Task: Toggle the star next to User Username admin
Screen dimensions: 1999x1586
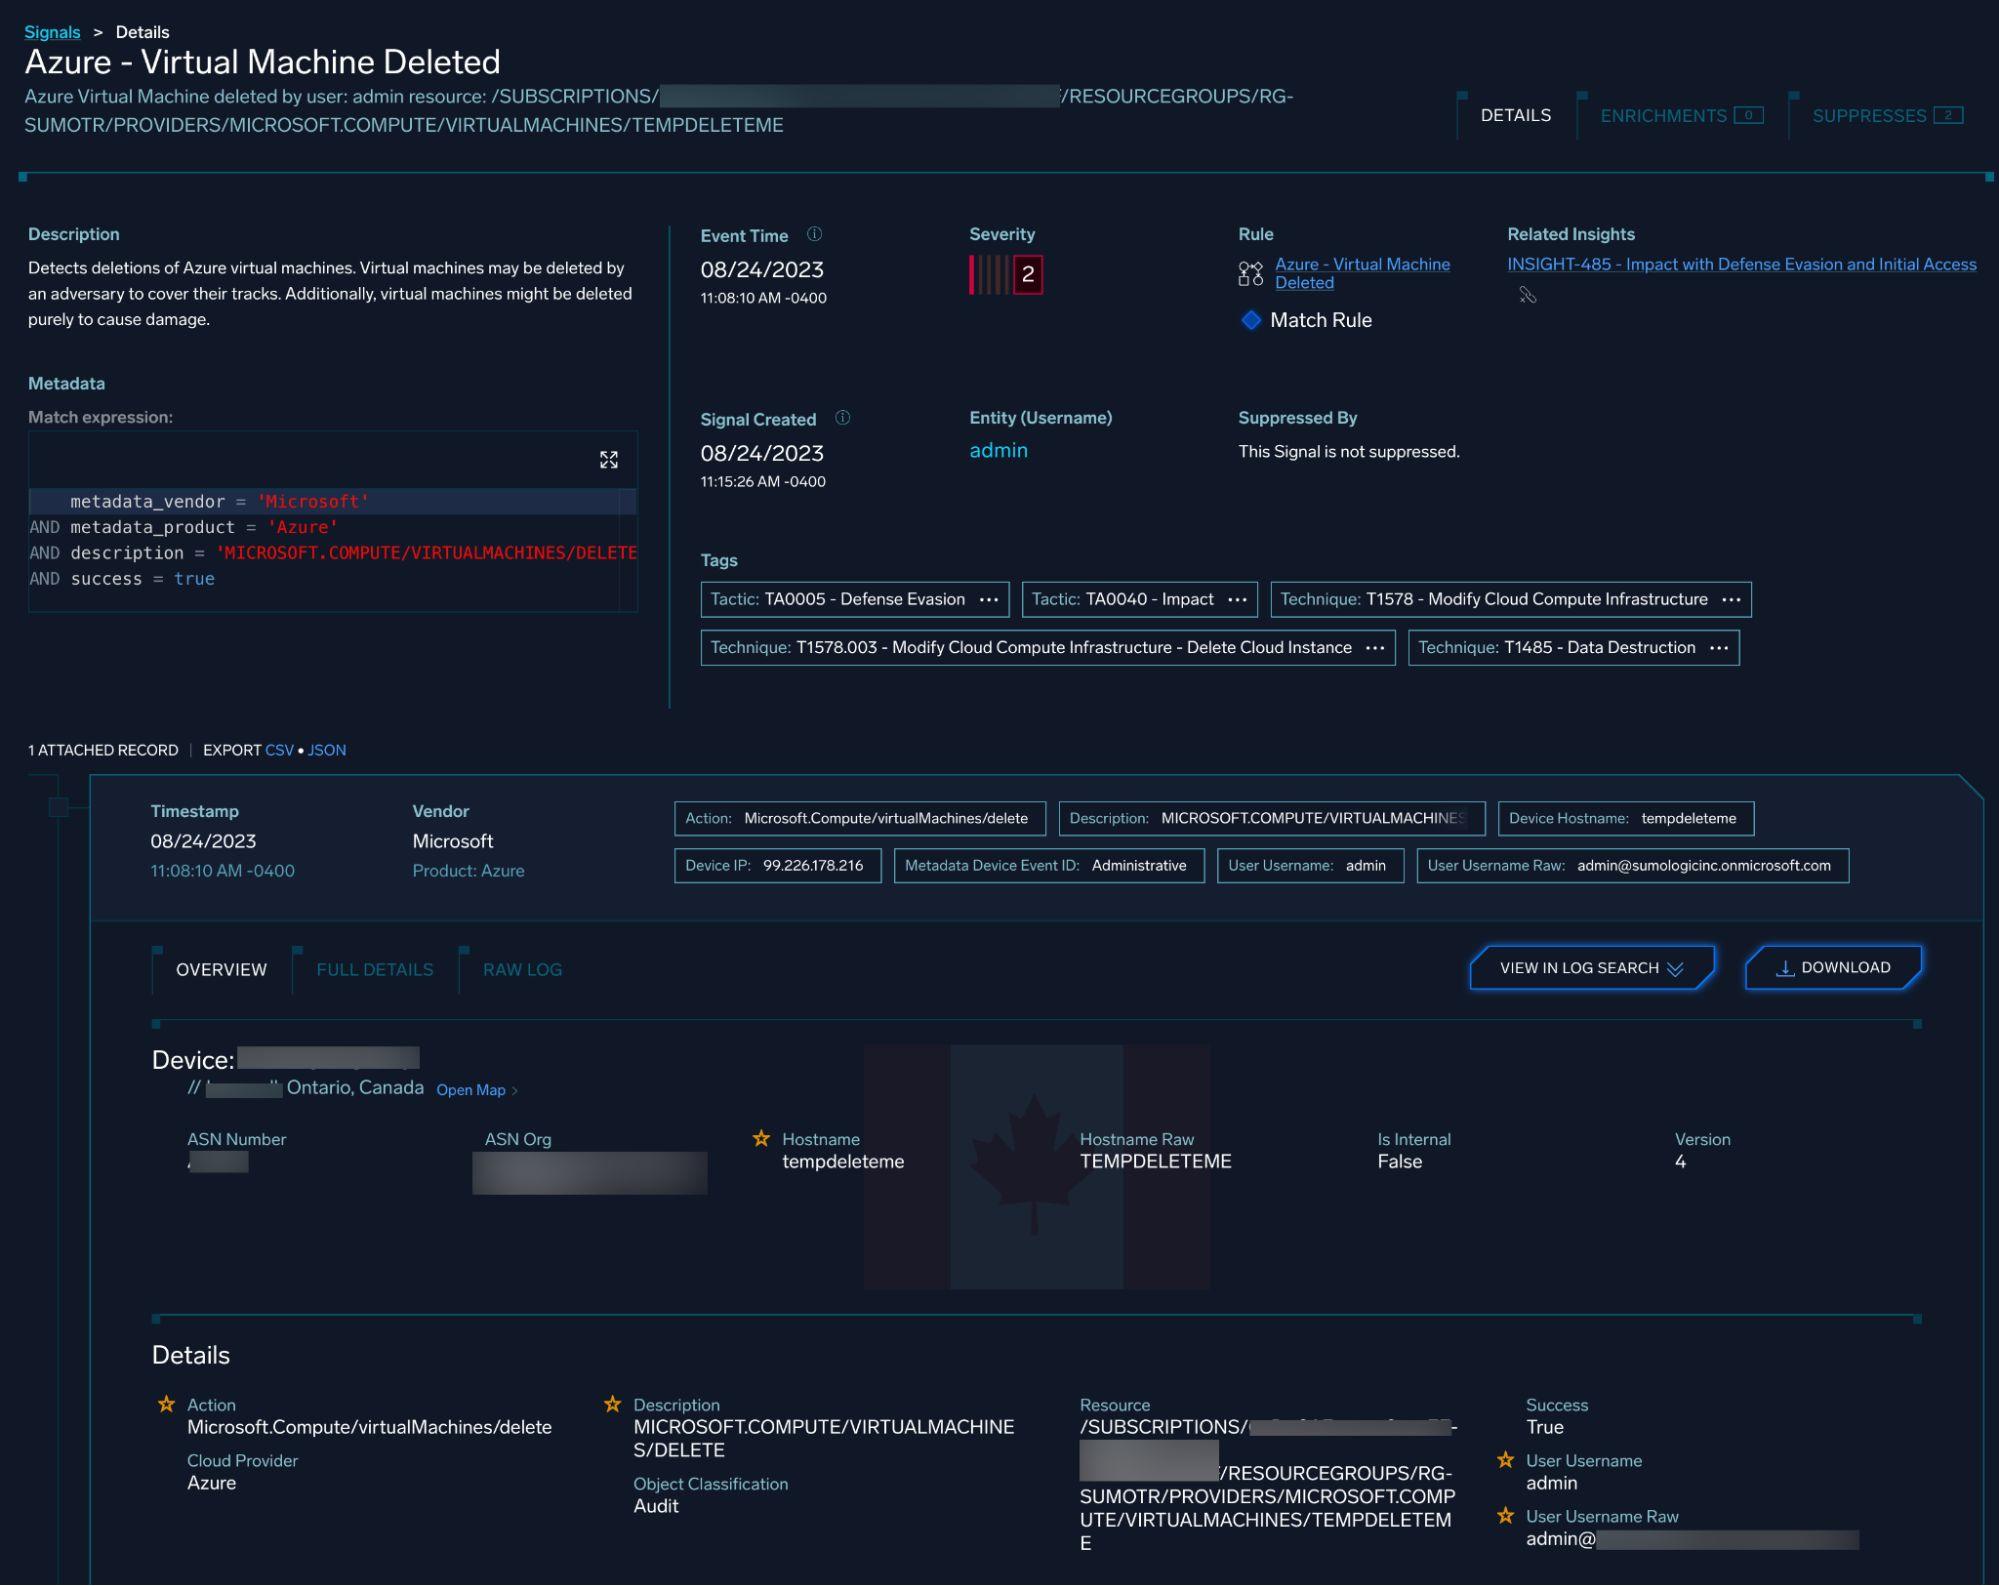Action: click(x=1504, y=1460)
